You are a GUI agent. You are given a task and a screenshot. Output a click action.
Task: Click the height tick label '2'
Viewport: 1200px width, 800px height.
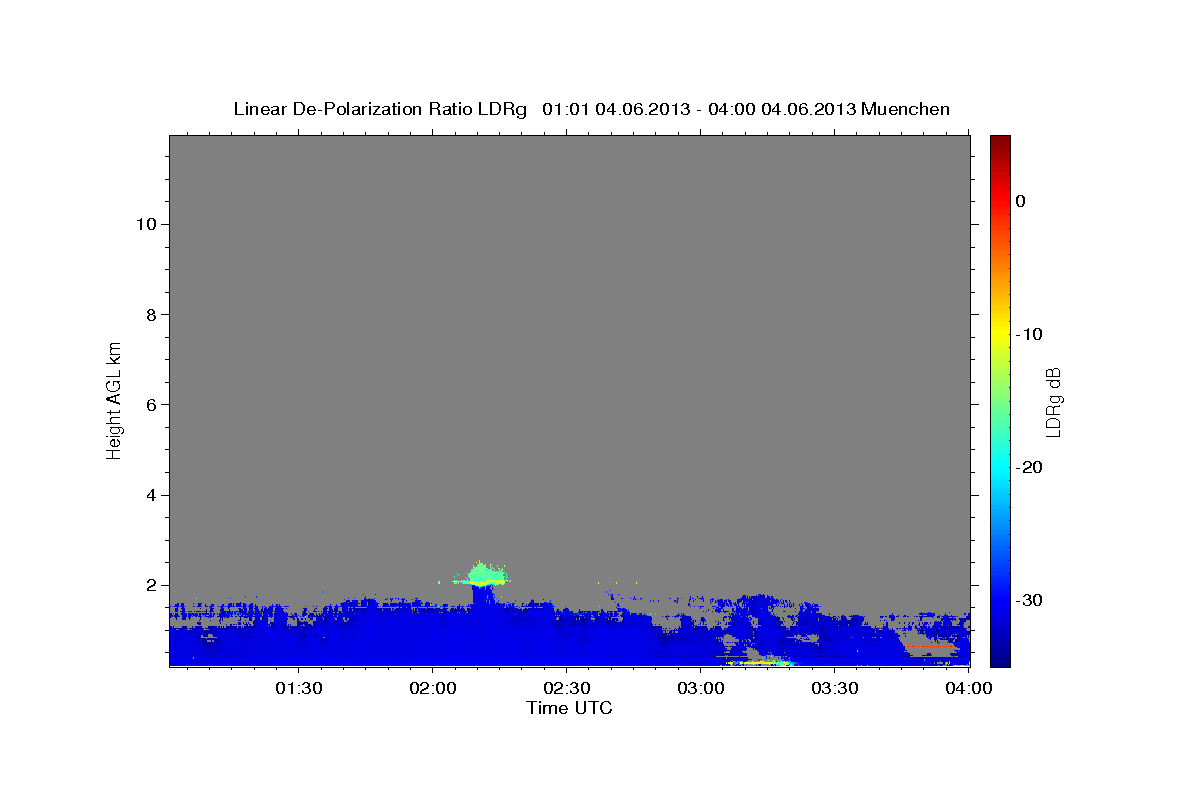click(149, 585)
